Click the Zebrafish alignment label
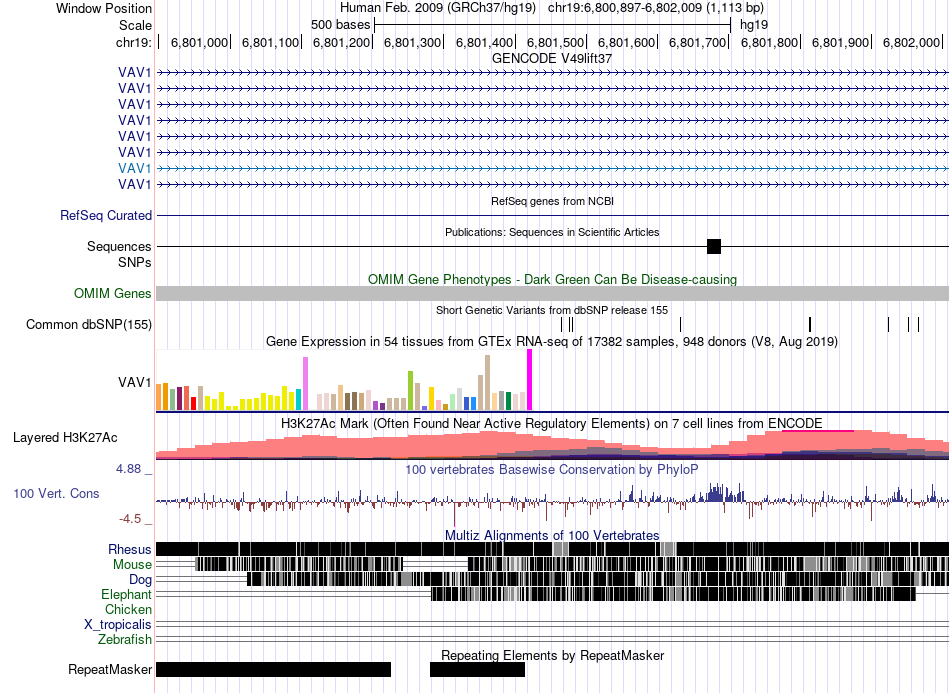The height and width of the screenshot is (693, 950). coord(125,639)
